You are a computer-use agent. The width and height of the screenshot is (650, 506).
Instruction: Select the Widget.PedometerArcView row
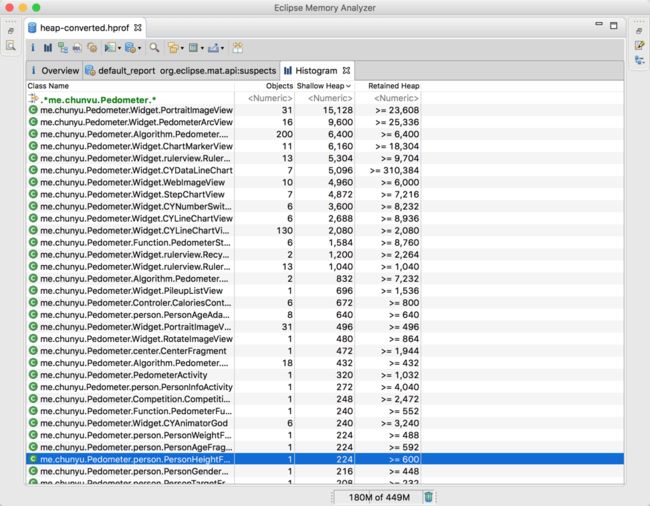[x=325, y=122]
